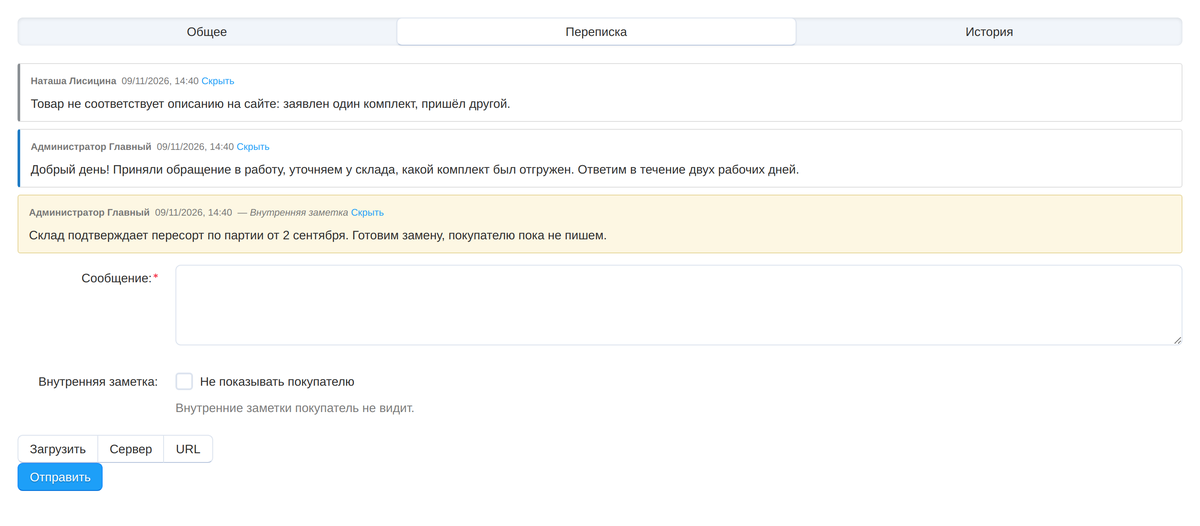This screenshot has height=526, width=1200.
Task: Focus the Сообщение text area
Action: pyautogui.click(x=679, y=305)
